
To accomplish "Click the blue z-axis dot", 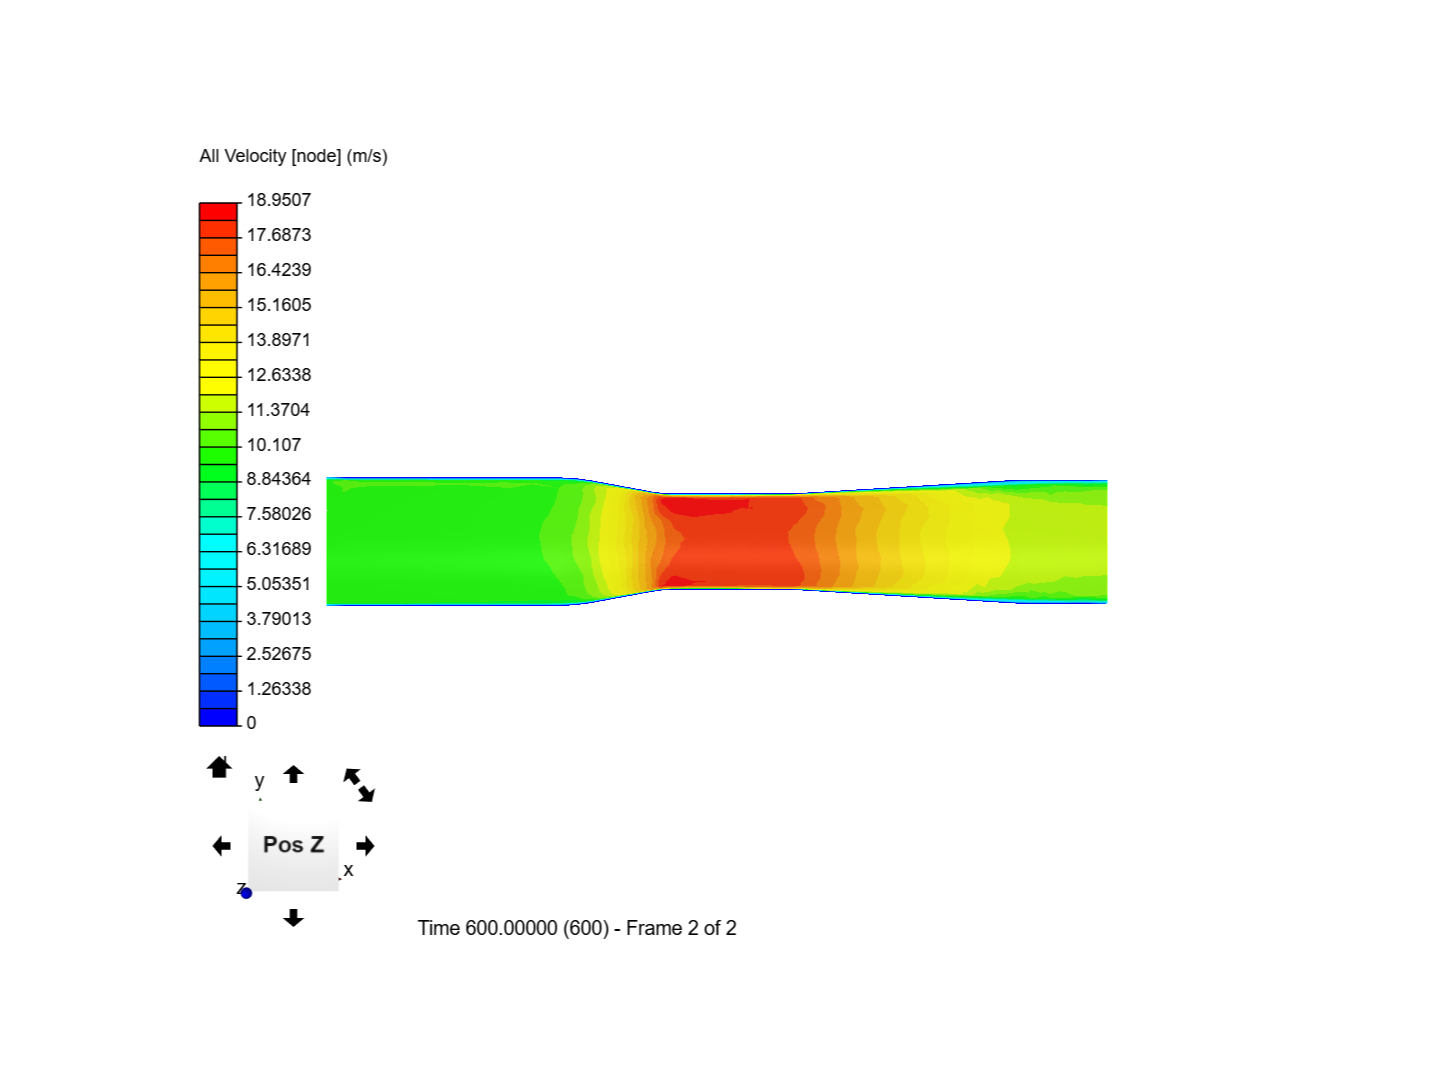I will coord(246,893).
